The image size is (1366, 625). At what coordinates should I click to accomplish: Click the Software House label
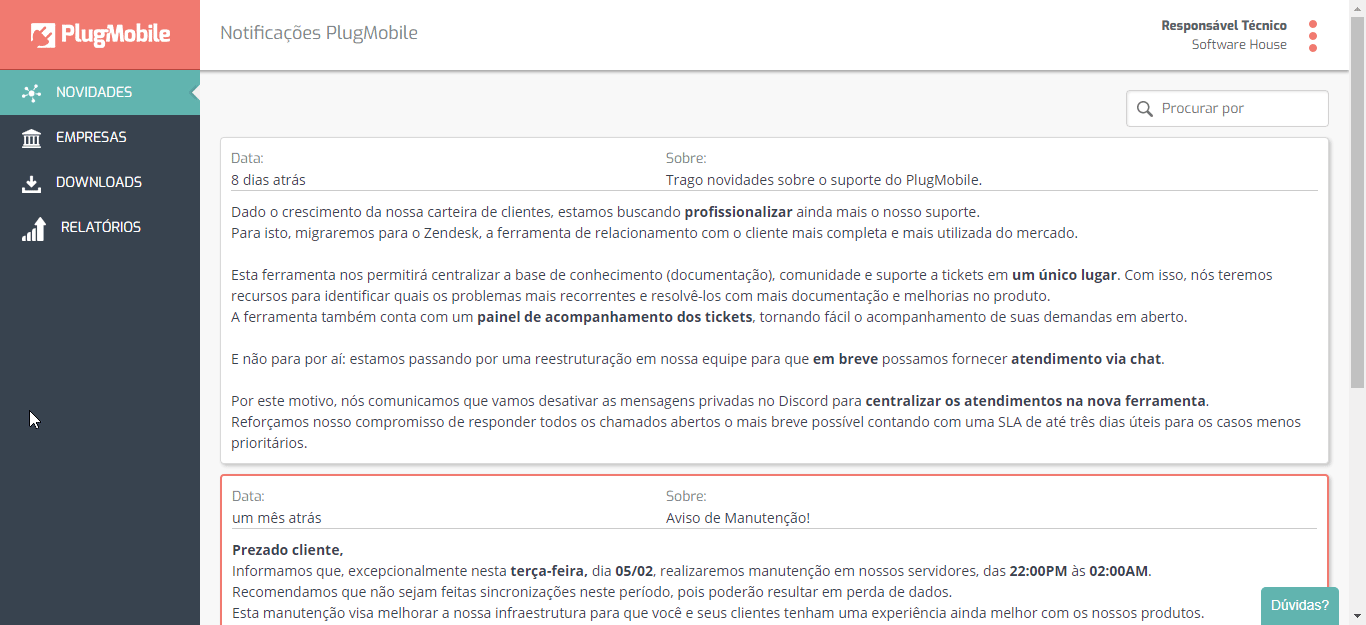1239,44
